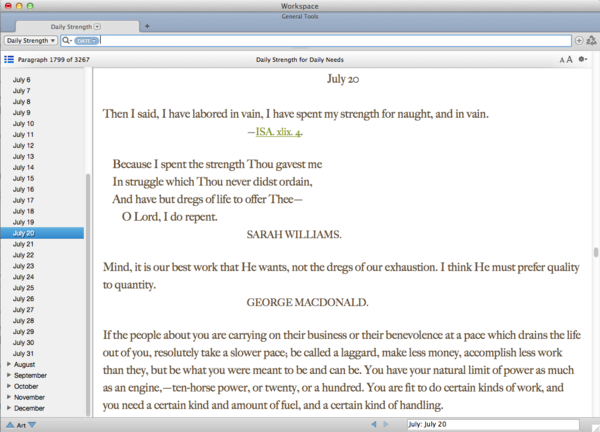The image size is (600, 432).
Task: Go to next entry with right arrow
Action: (x=386, y=425)
